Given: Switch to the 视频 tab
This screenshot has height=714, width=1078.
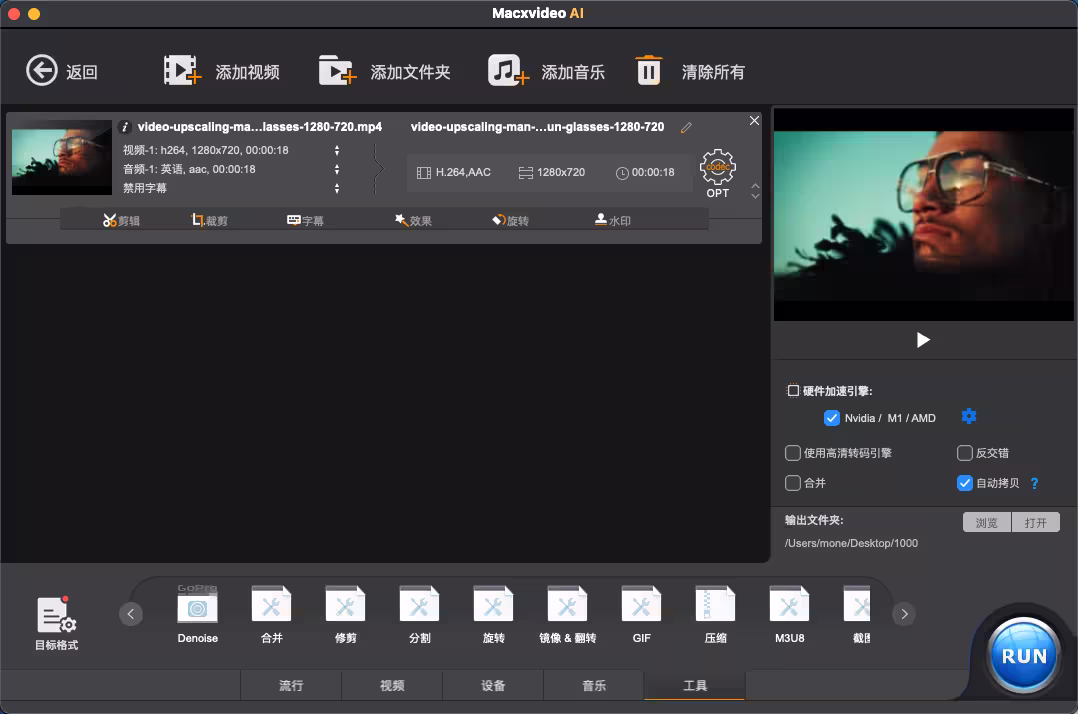Looking at the screenshot, I should click(x=392, y=685).
